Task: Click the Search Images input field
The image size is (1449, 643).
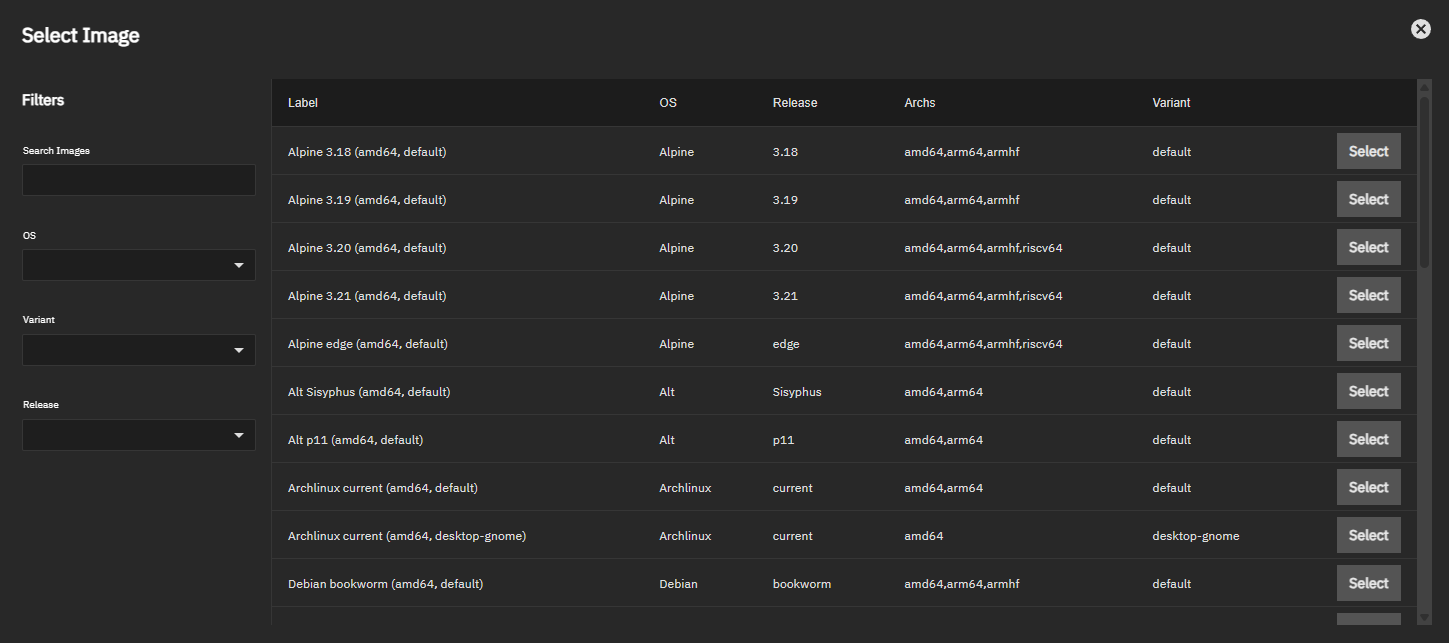Action: pos(139,180)
